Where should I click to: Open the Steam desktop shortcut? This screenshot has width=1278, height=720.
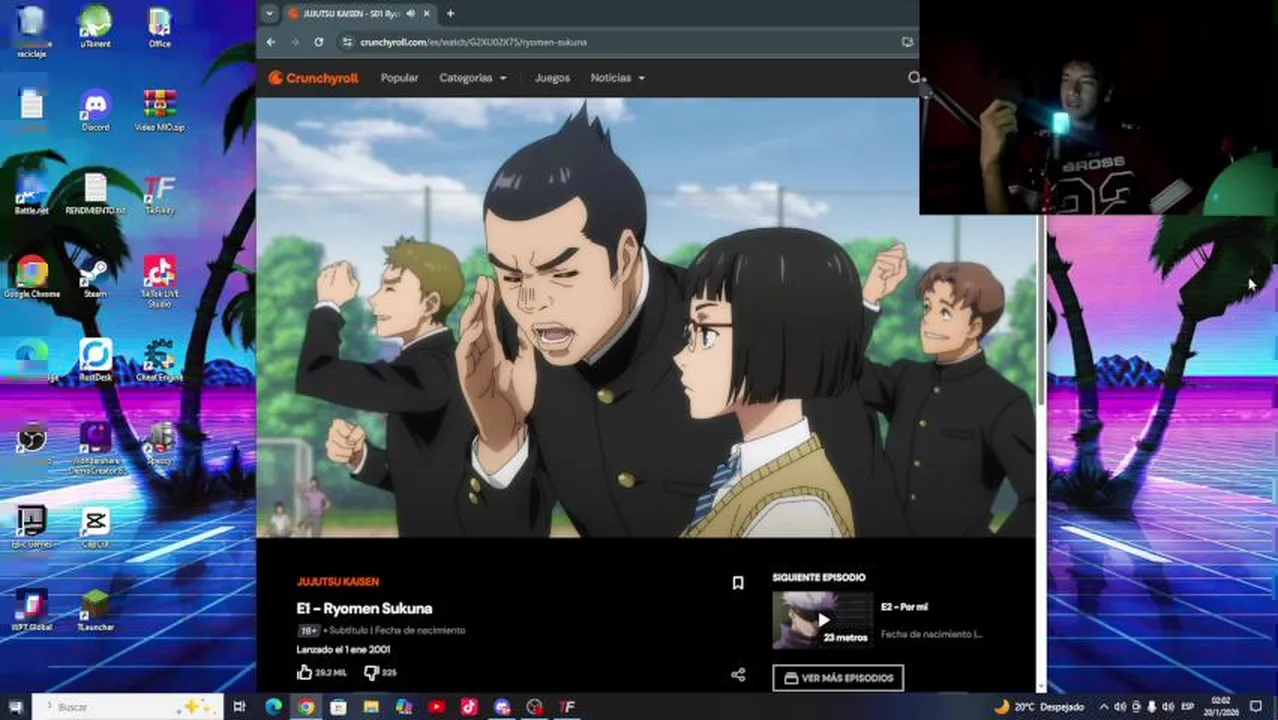(96, 277)
